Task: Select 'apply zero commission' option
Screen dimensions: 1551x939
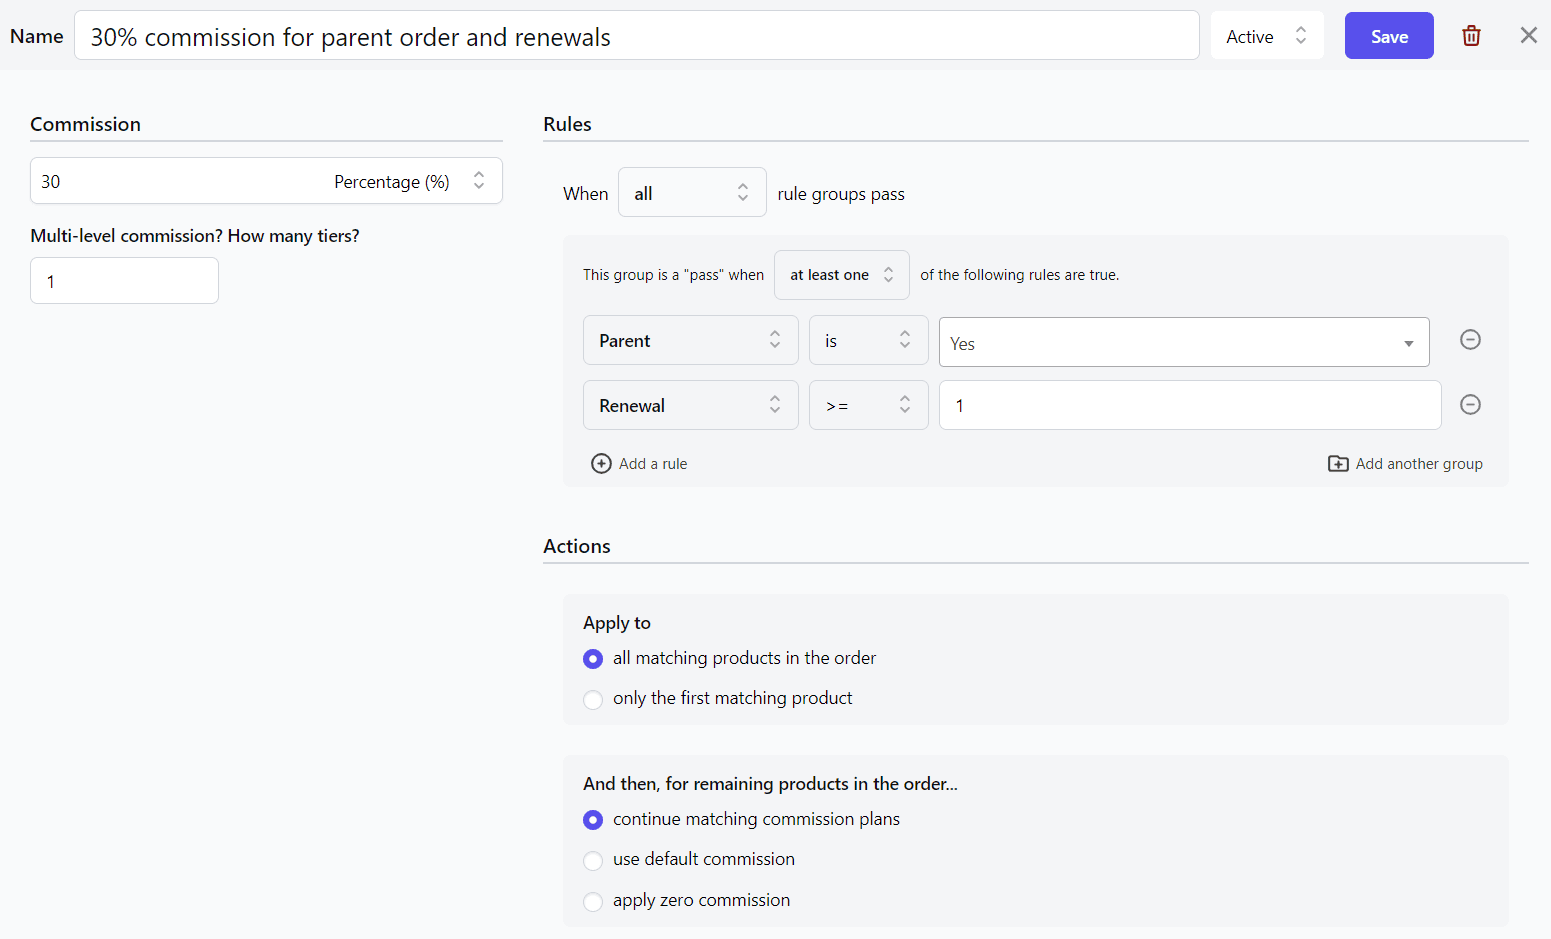Action: [593, 901]
